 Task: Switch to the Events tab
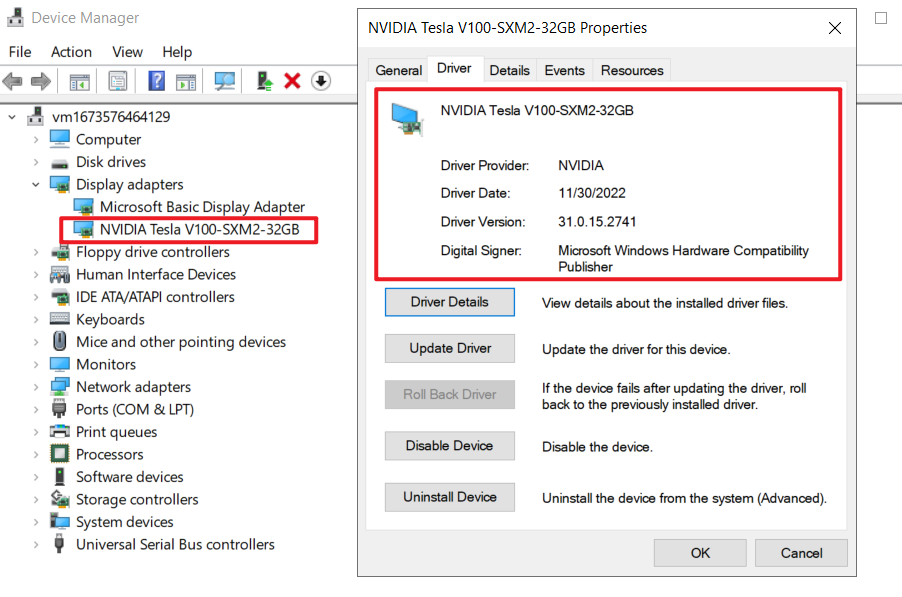(x=564, y=70)
